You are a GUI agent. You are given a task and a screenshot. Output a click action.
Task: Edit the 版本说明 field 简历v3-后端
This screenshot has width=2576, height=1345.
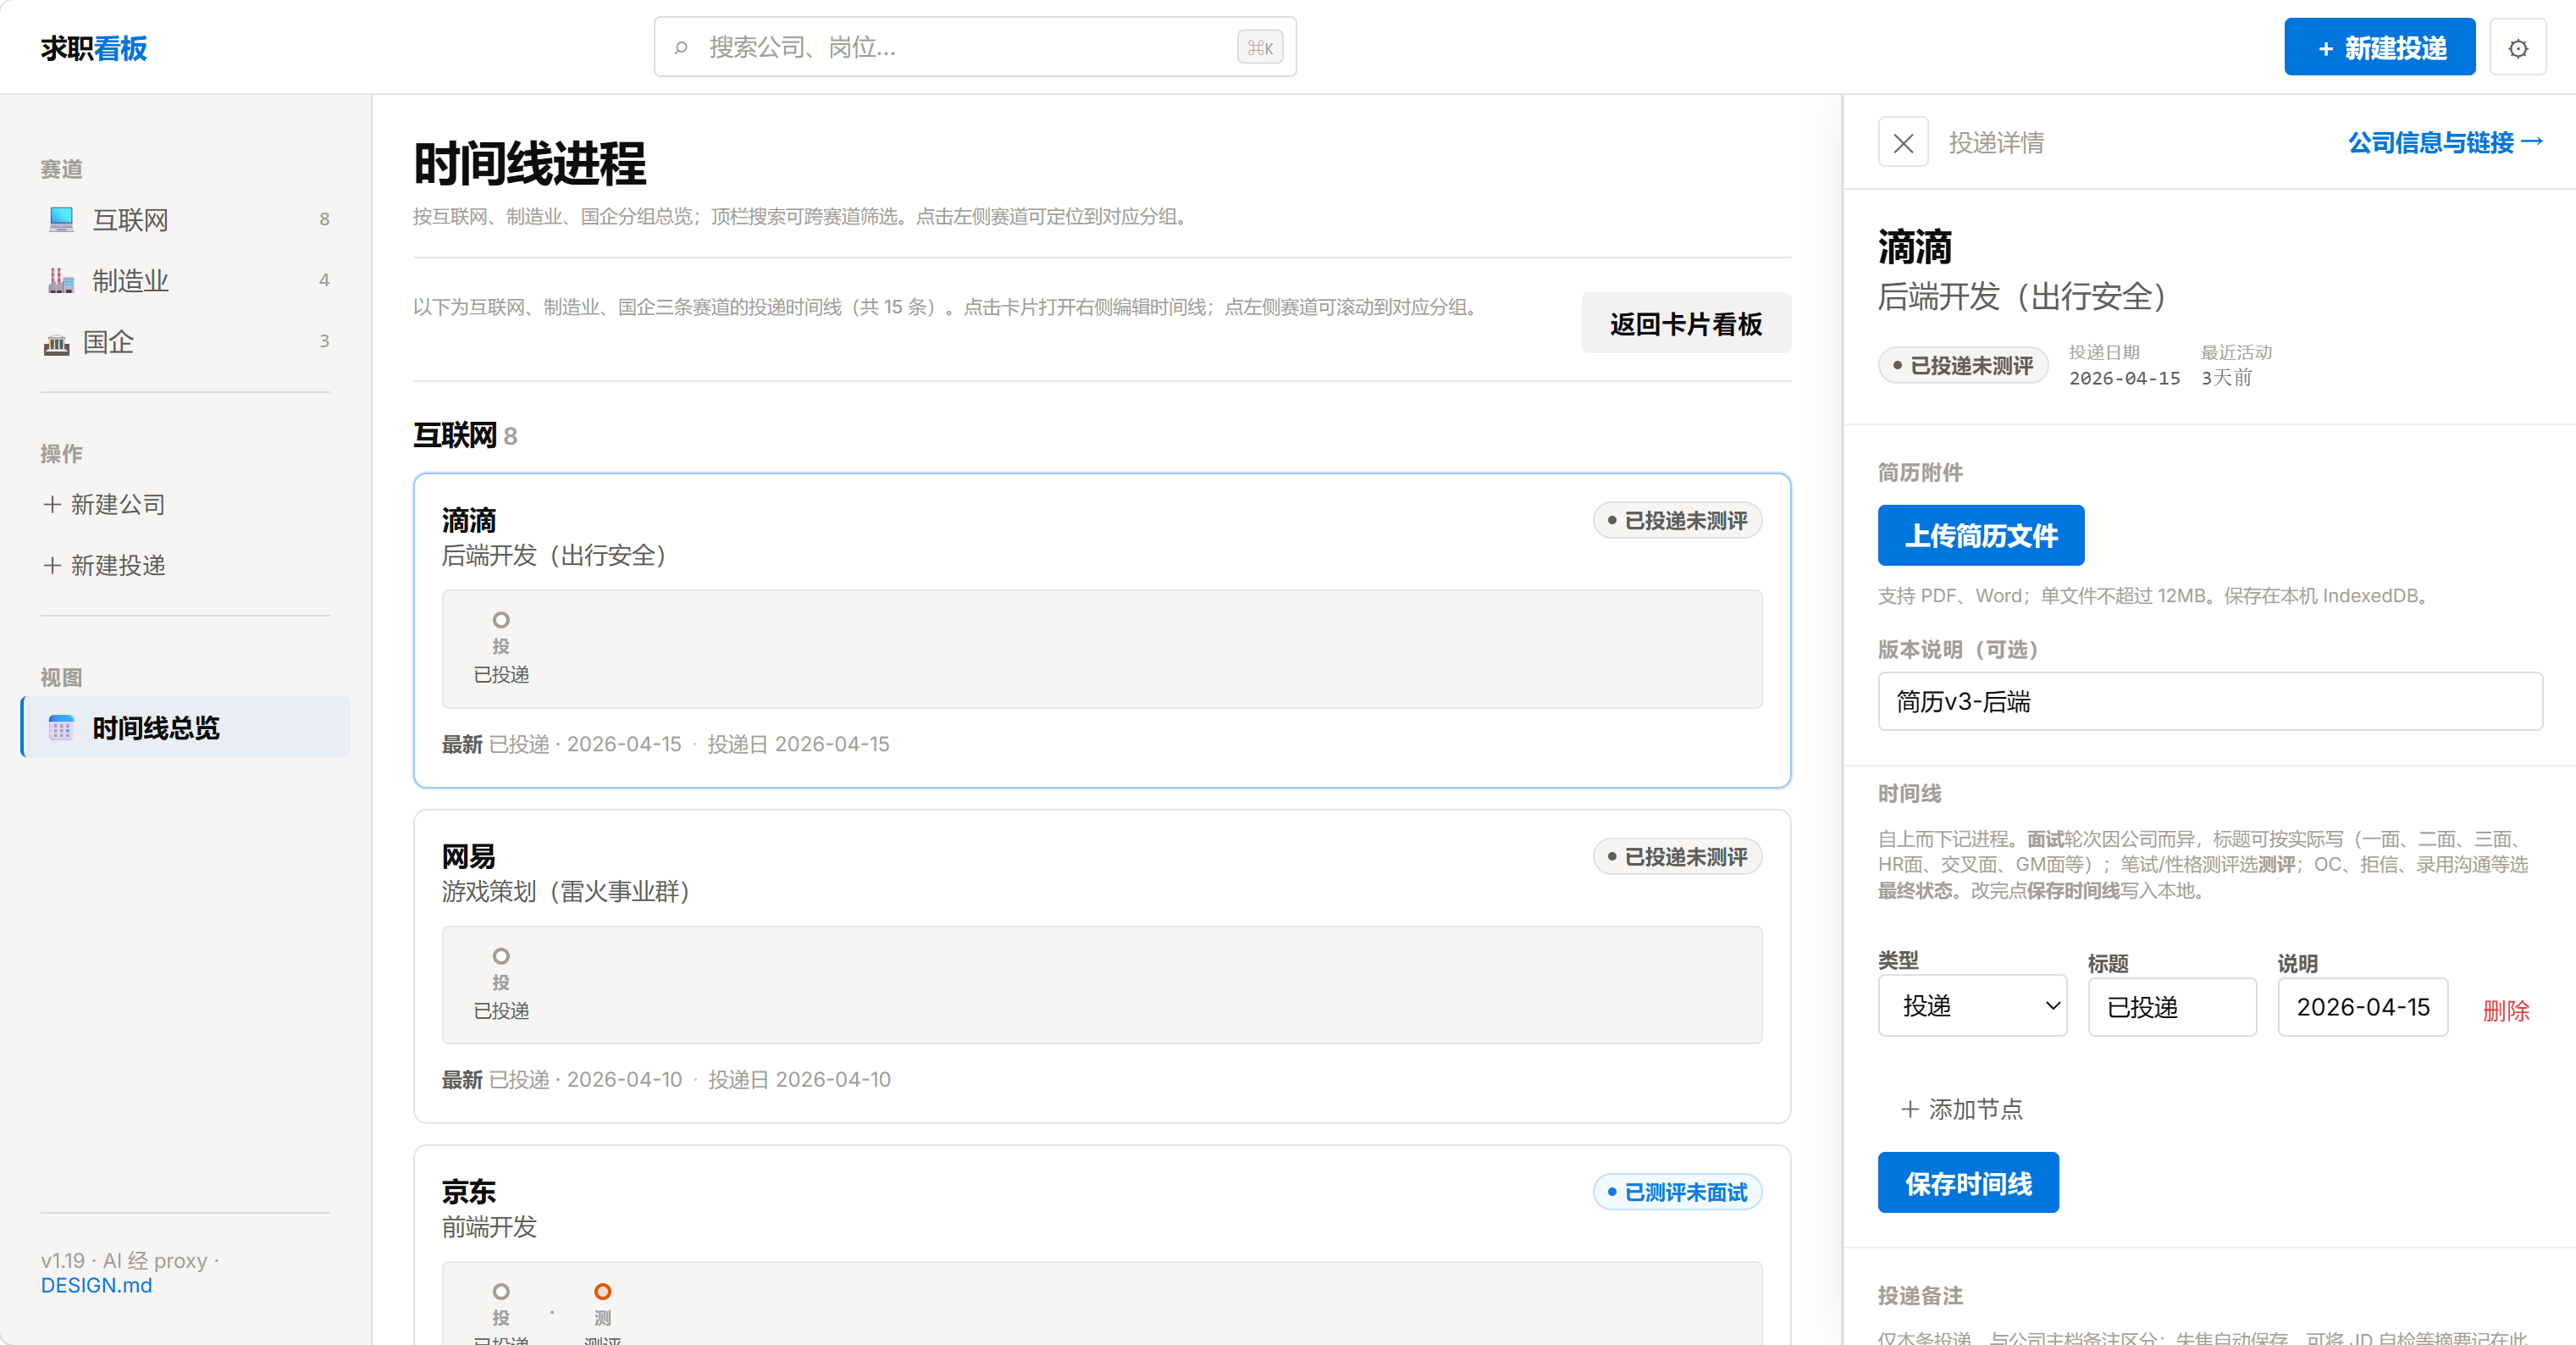(2210, 701)
